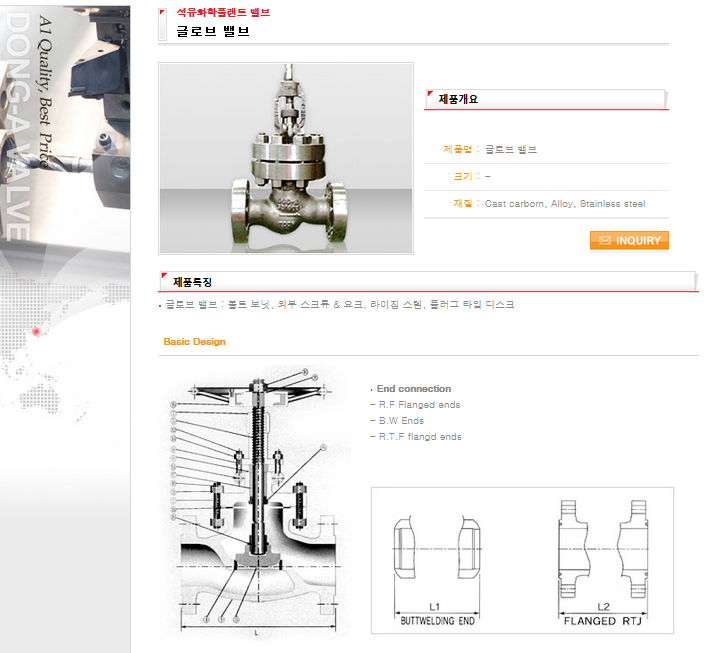The width and height of the screenshot is (721, 653).
Task: Click the red flag icon beside 제품특징
Action: click(x=164, y=275)
